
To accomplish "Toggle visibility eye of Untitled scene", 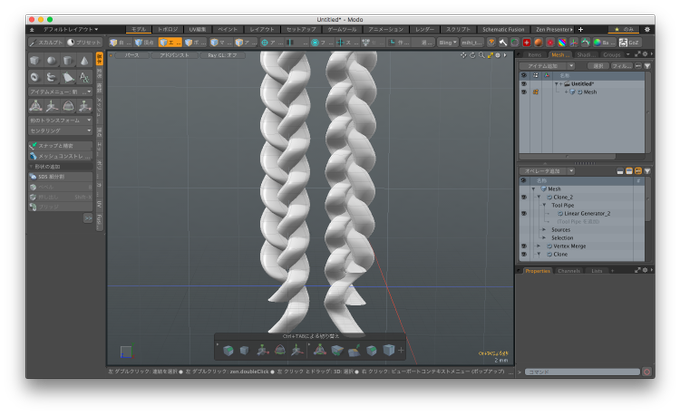I will pyautogui.click(x=524, y=84).
